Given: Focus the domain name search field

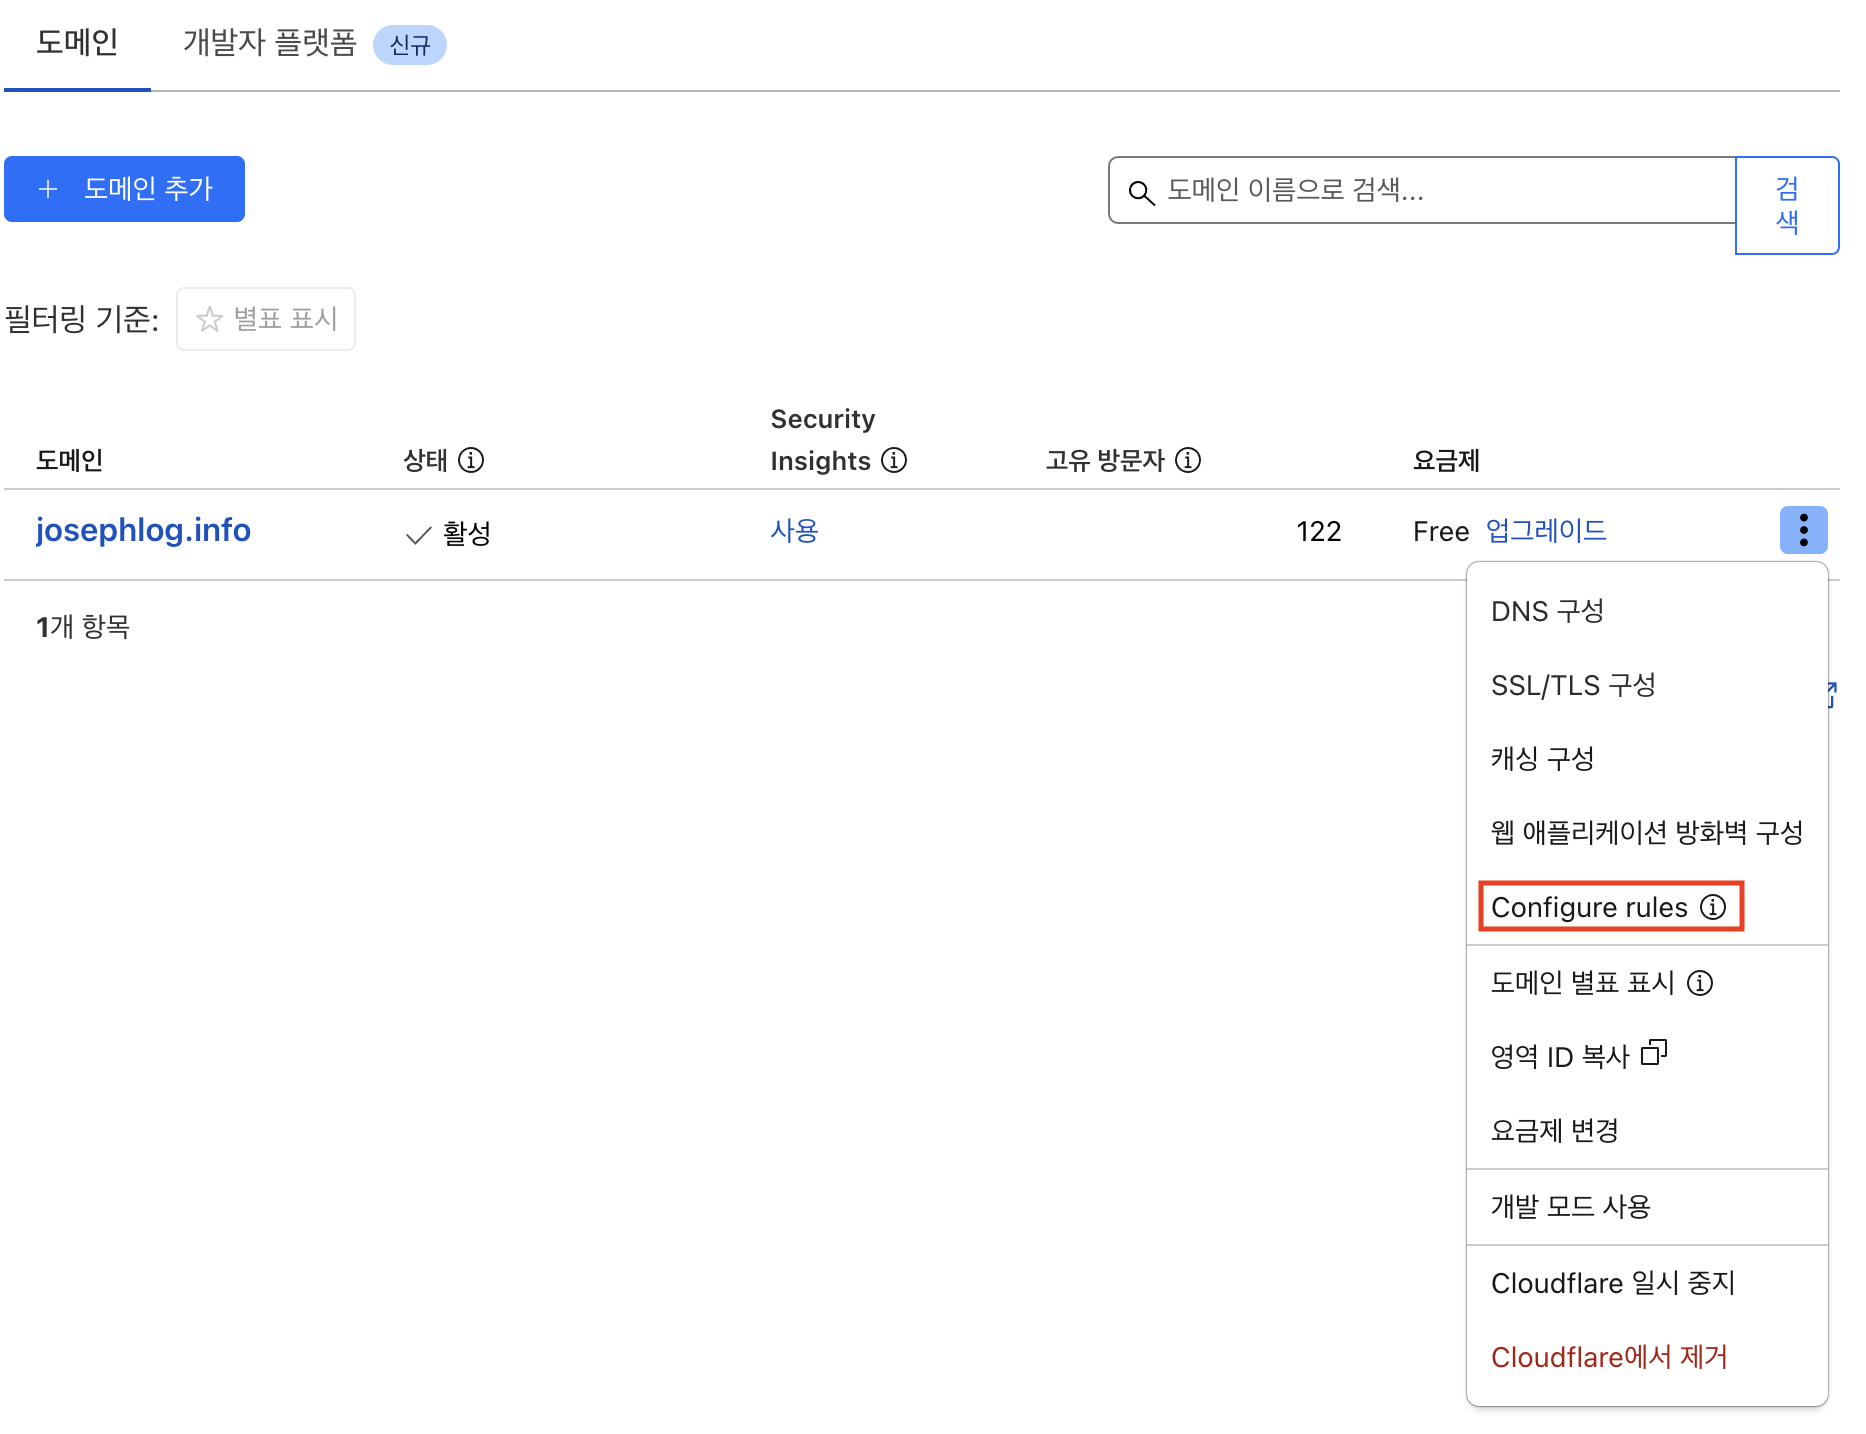Looking at the screenshot, I should tap(1440, 190).
